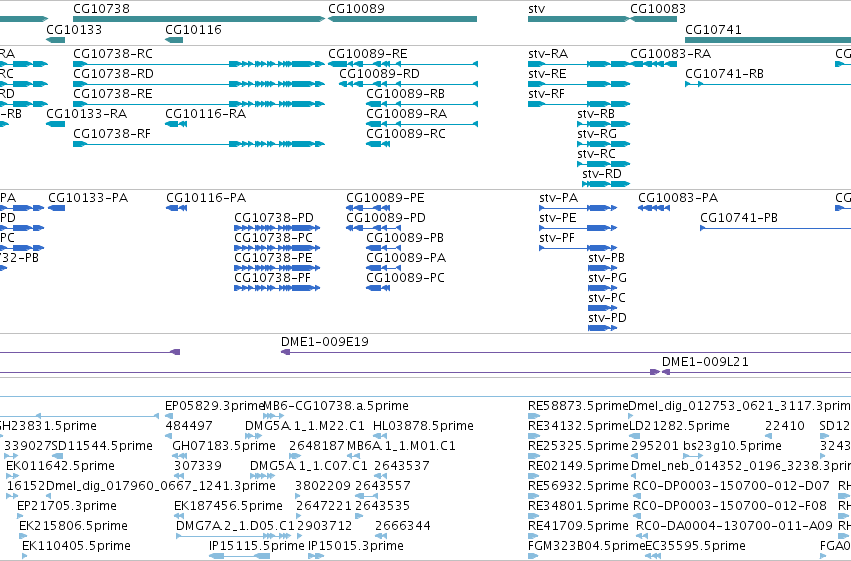This screenshot has height=561, width=851.
Task: Click transcript label CG10738-RC
Action: click(113, 54)
